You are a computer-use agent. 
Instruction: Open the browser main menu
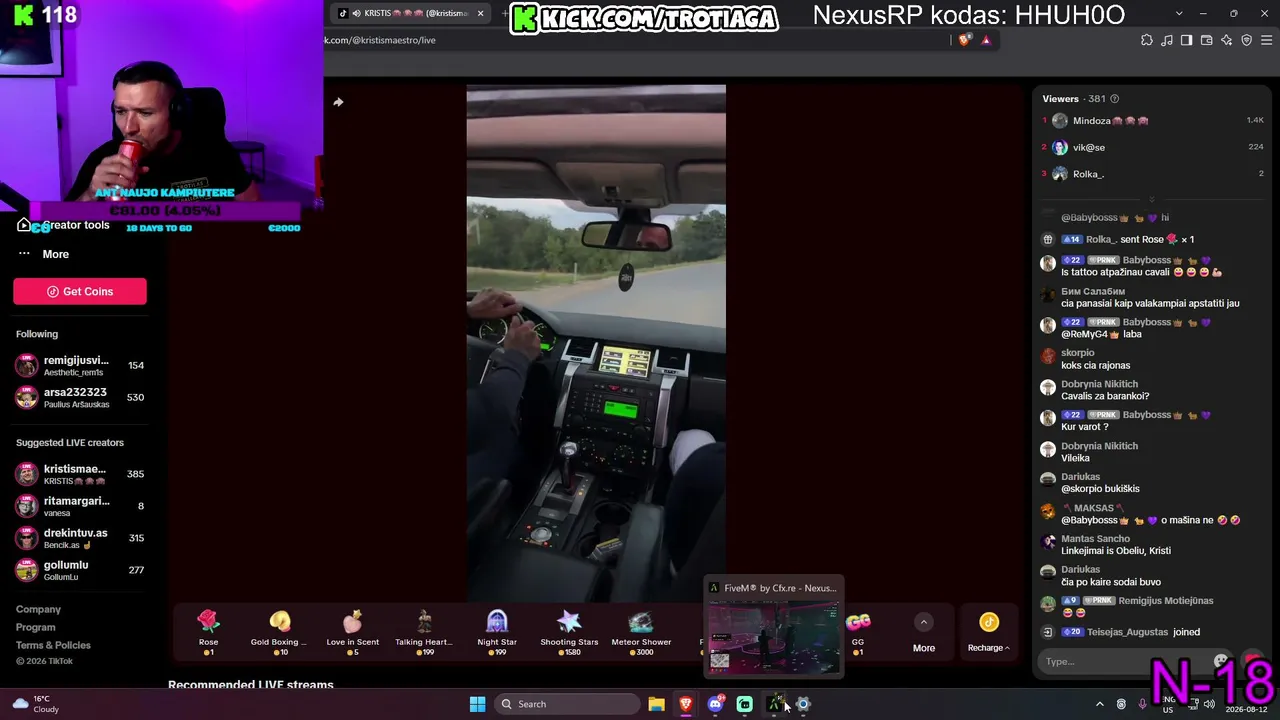1268,40
